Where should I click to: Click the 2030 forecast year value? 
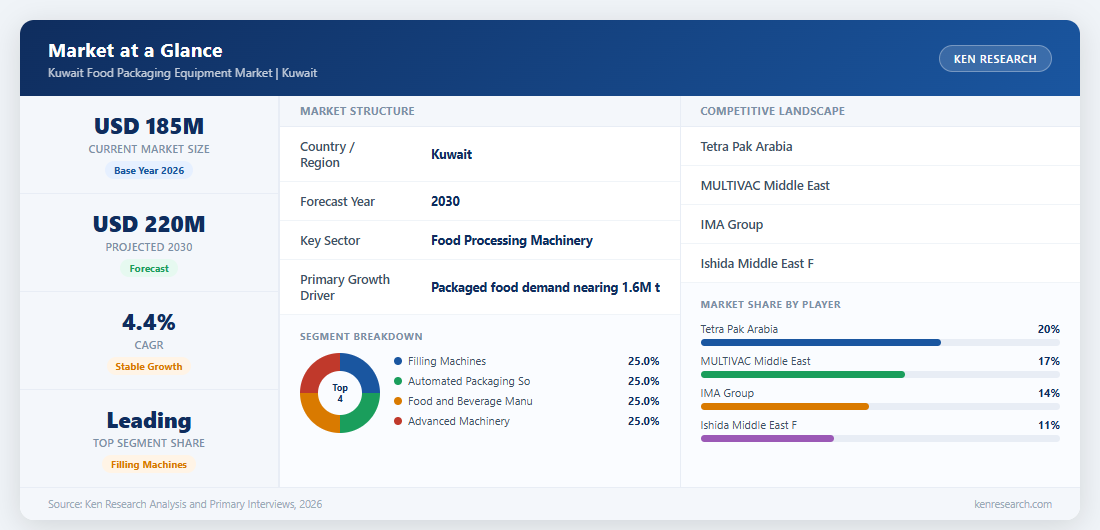click(445, 201)
